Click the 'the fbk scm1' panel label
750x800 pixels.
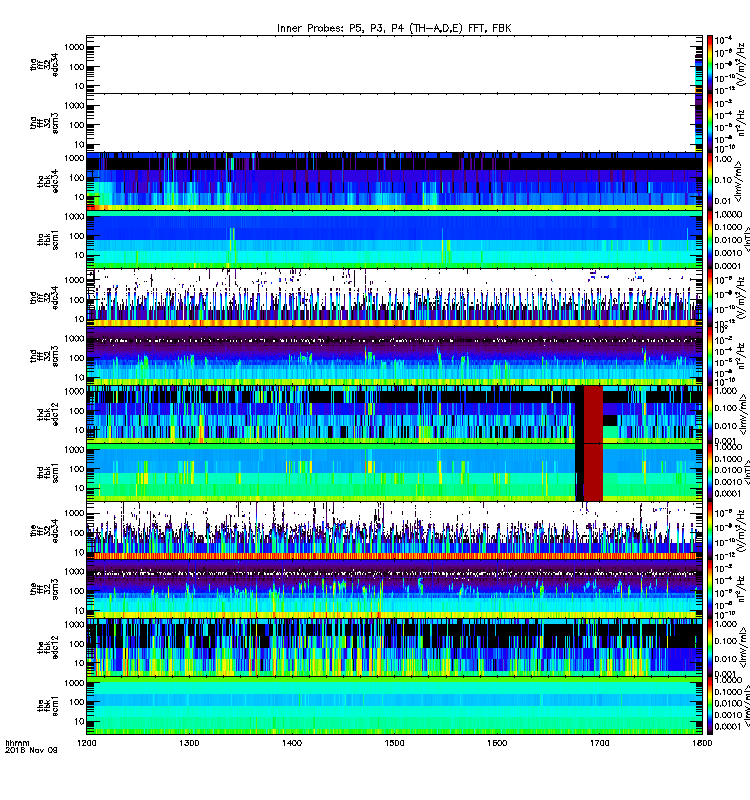[x=48, y=706]
